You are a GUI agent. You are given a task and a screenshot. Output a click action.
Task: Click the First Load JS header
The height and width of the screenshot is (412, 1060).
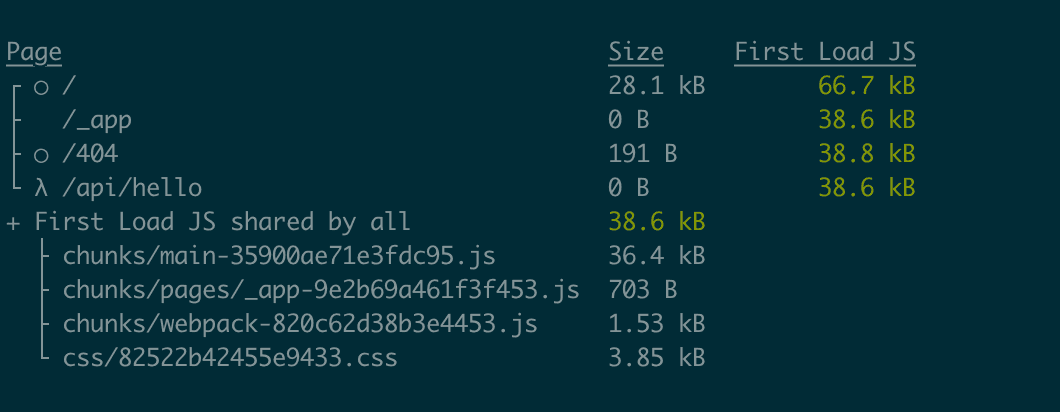click(824, 52)
